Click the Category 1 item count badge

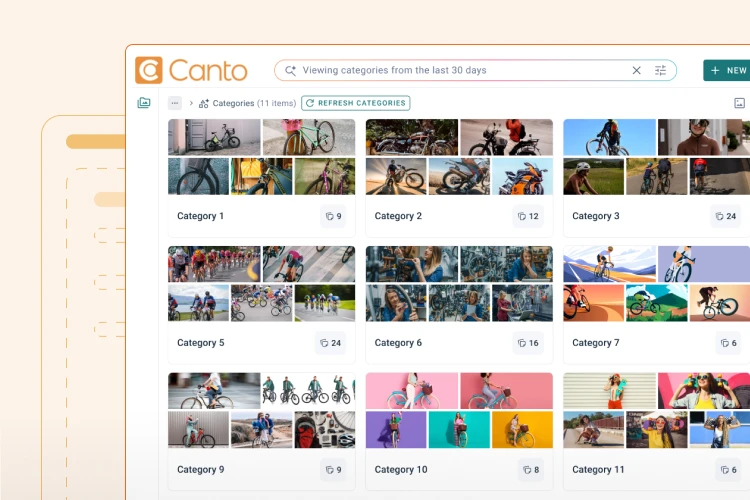(333, 216)
